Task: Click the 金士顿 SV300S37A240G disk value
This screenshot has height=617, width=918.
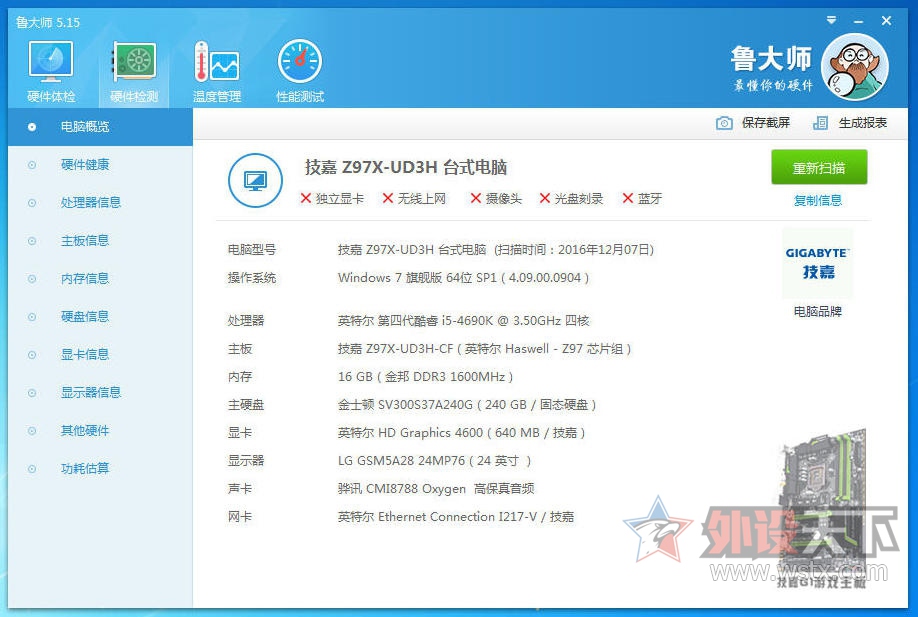Action: coord(467,405)
